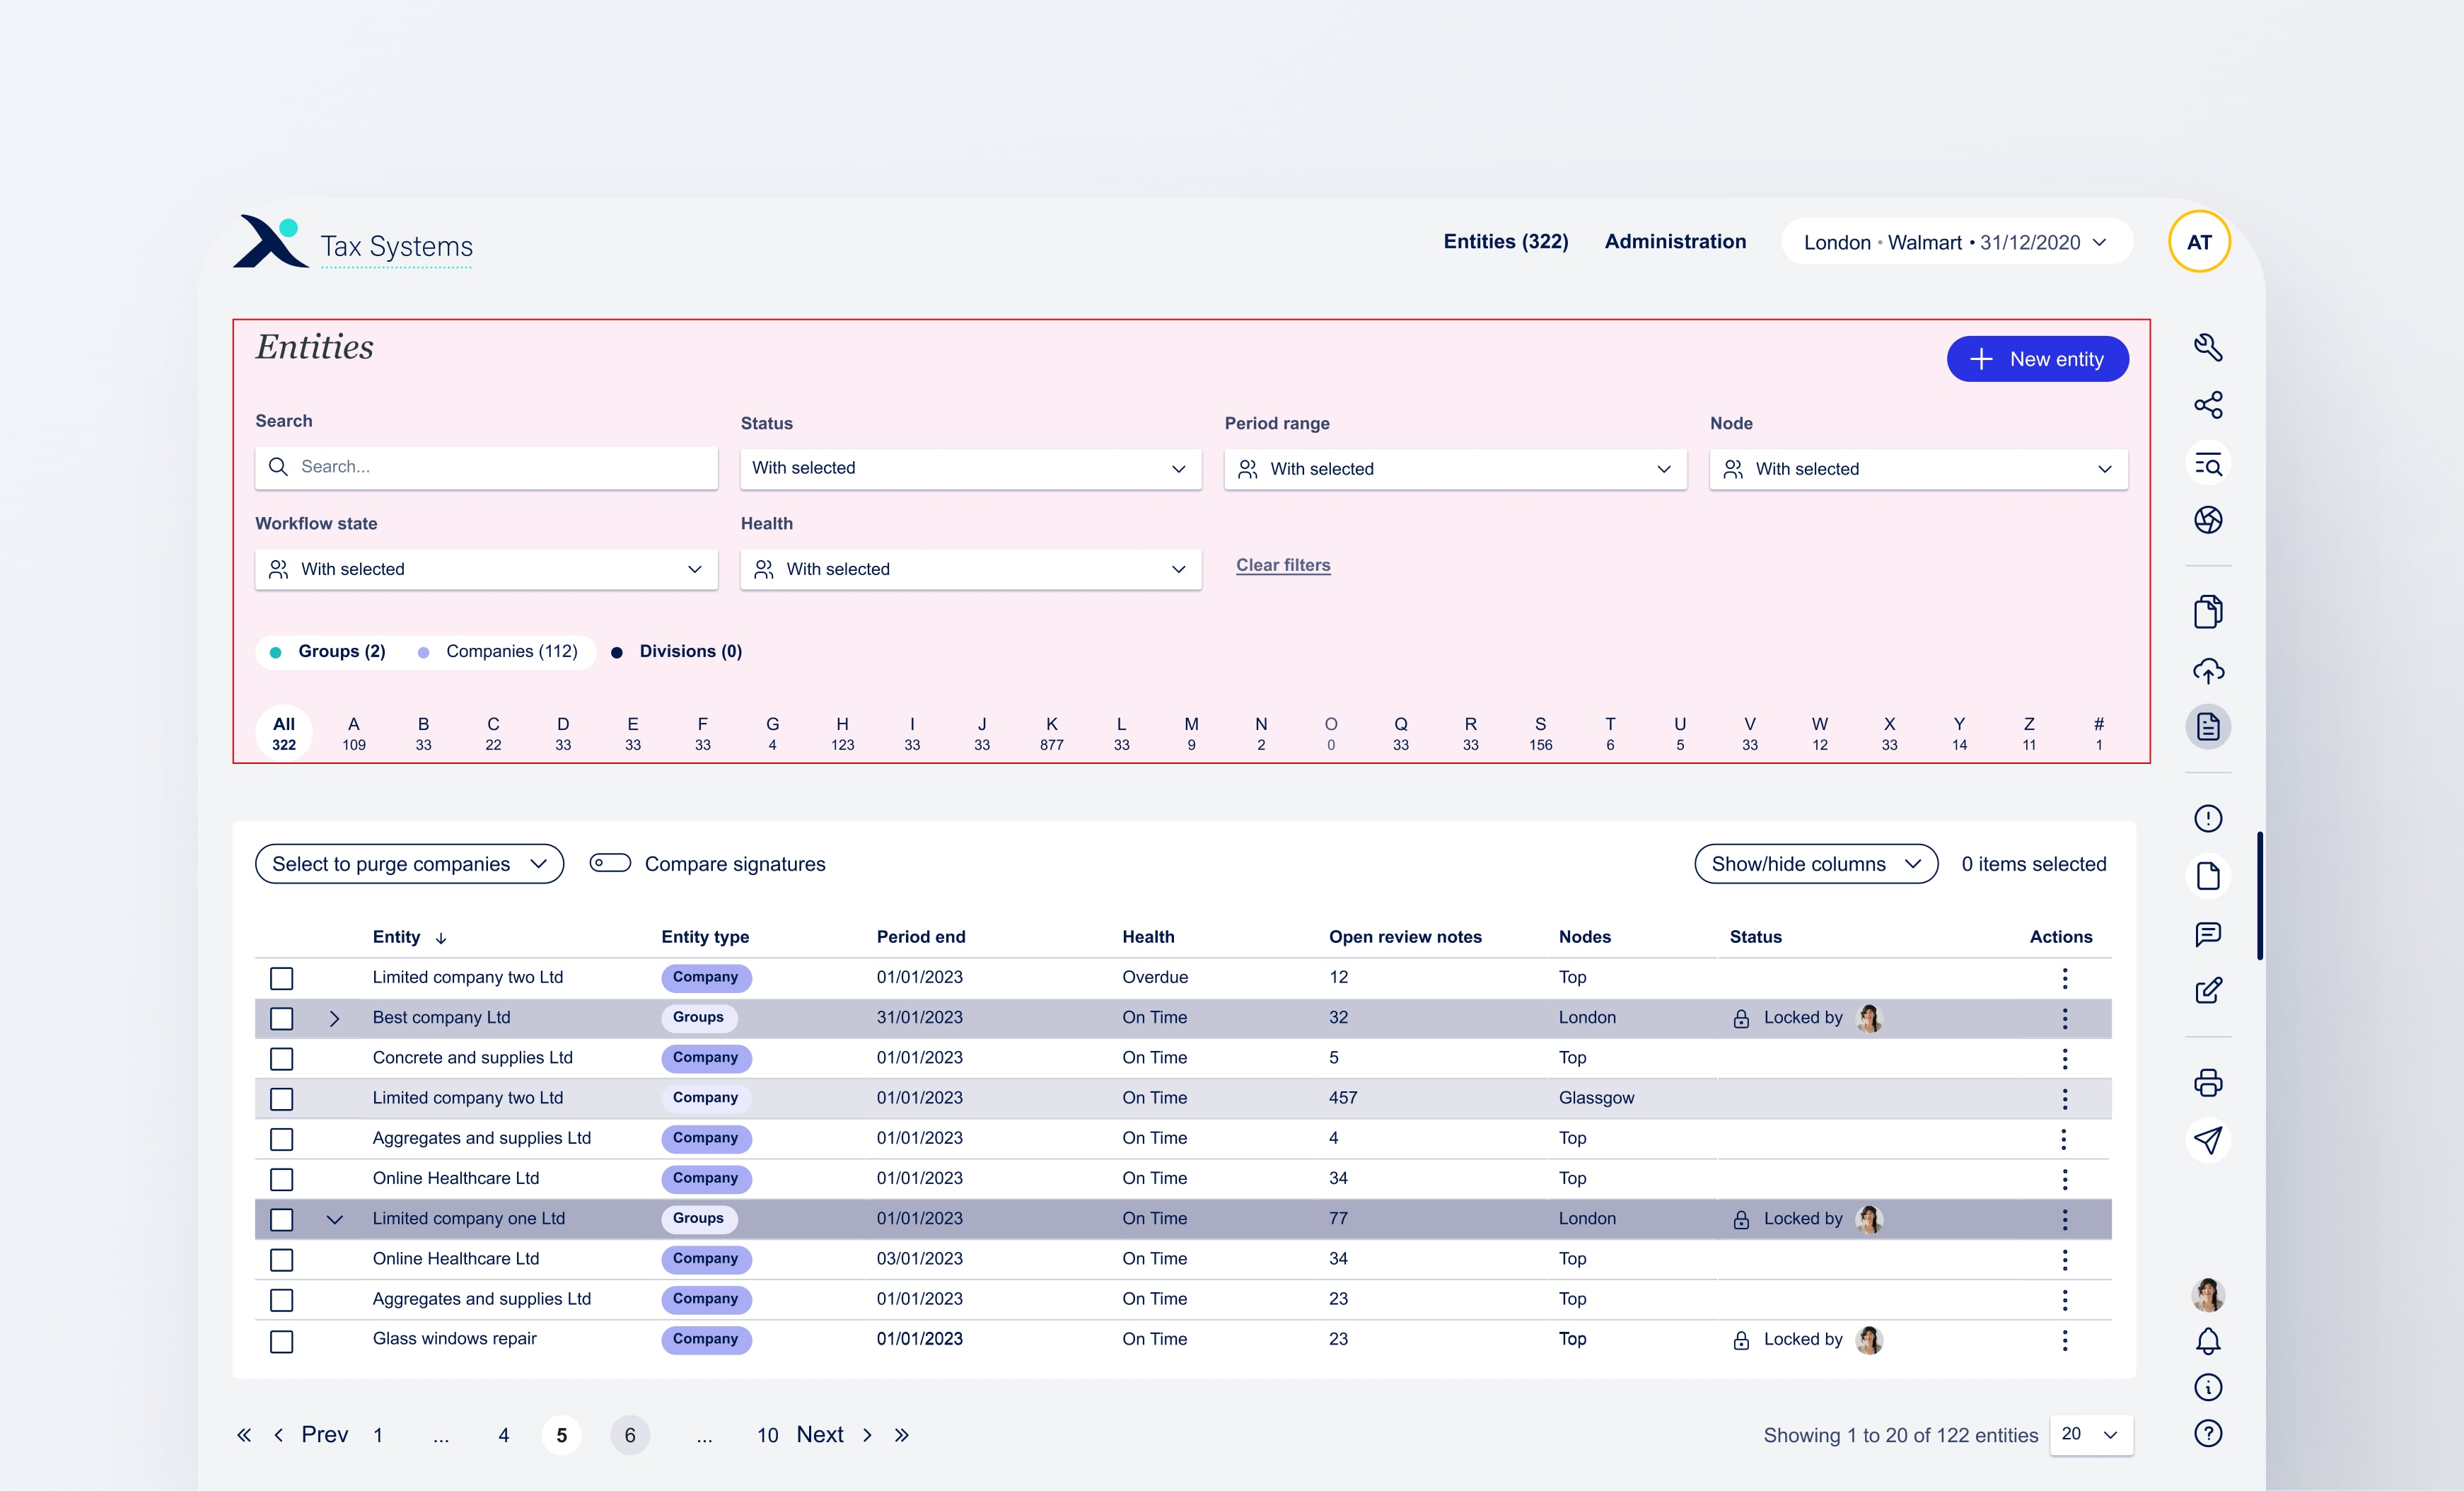The height and width of the screenshot is (1491, 2464).
Task: Tick checkbox for Glass windows repair
Action: tap(282, 1340)
